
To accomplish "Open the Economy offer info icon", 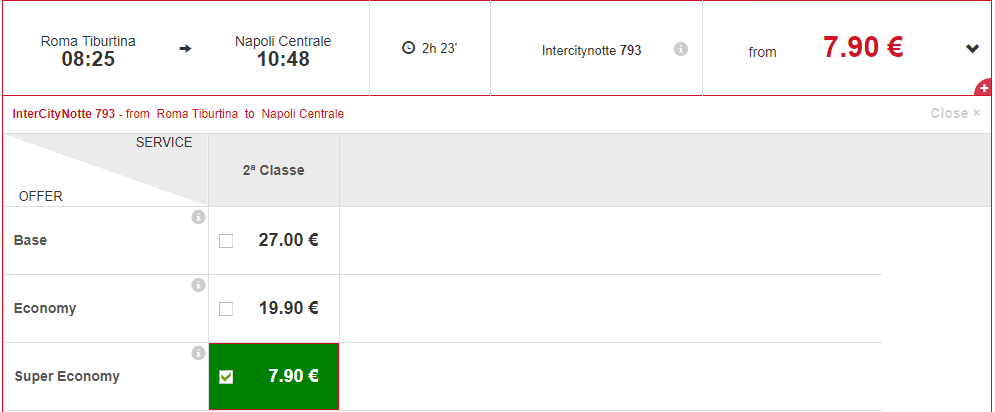I will 199,285.
